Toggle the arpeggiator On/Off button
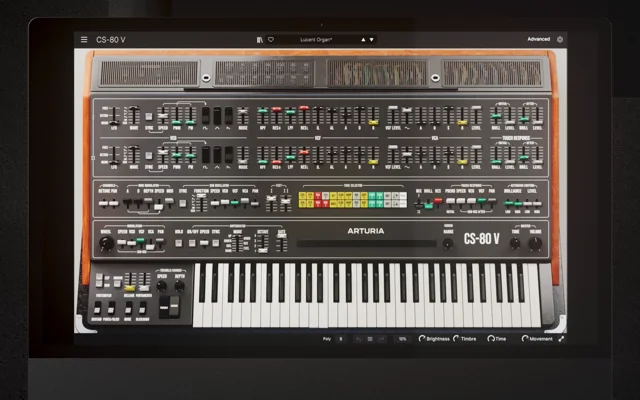 pyautogui.click(x=192, y=243)
